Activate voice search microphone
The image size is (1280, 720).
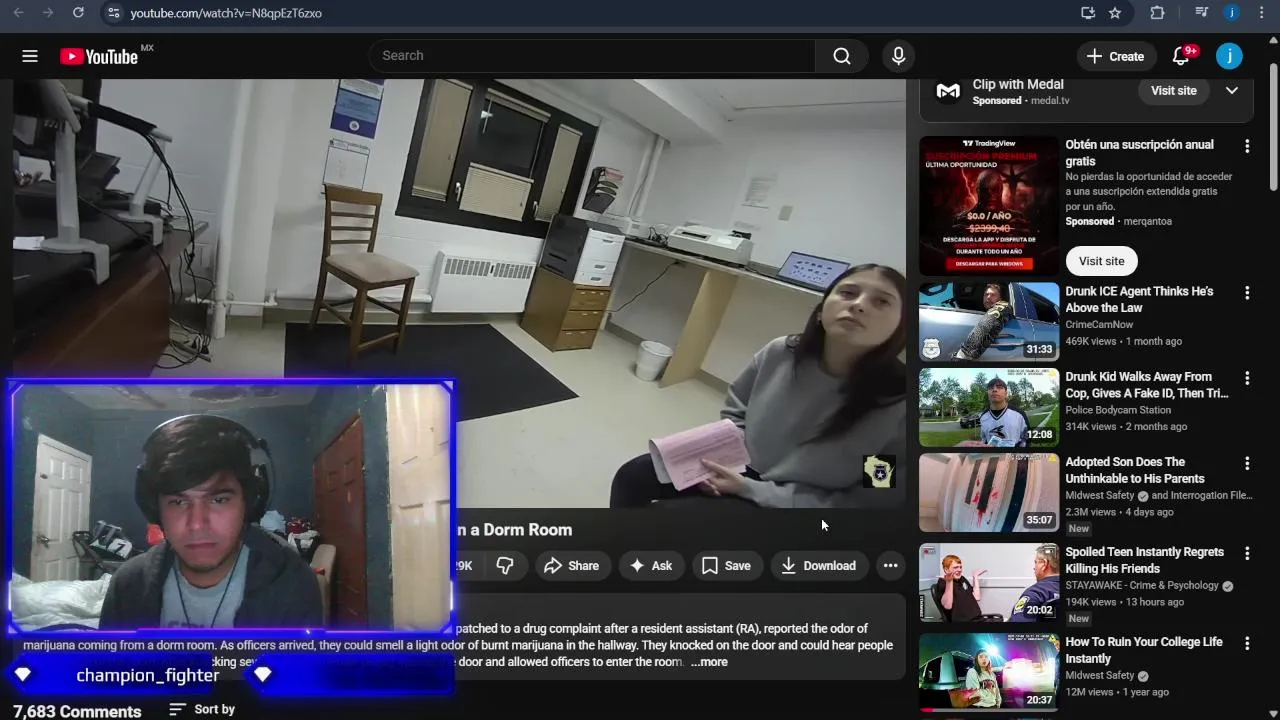tap(898, 56)
